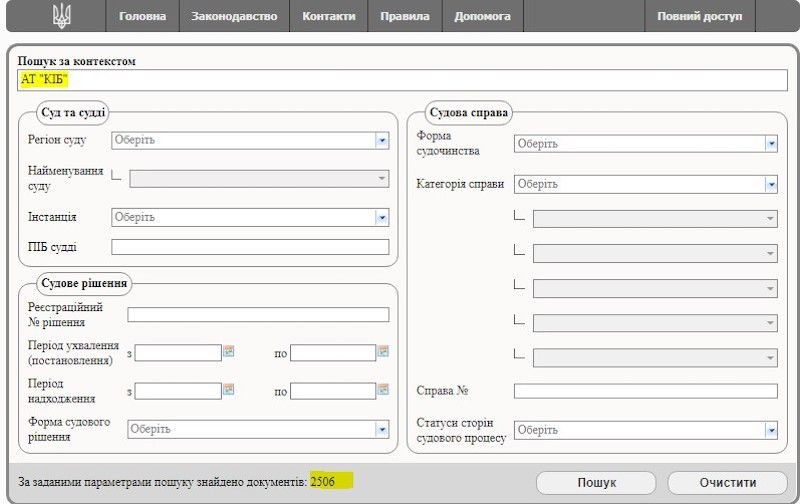Open the Форма судочинства dropdown
The height and width of the screenshot is (504, 800).
coord(770,144)
